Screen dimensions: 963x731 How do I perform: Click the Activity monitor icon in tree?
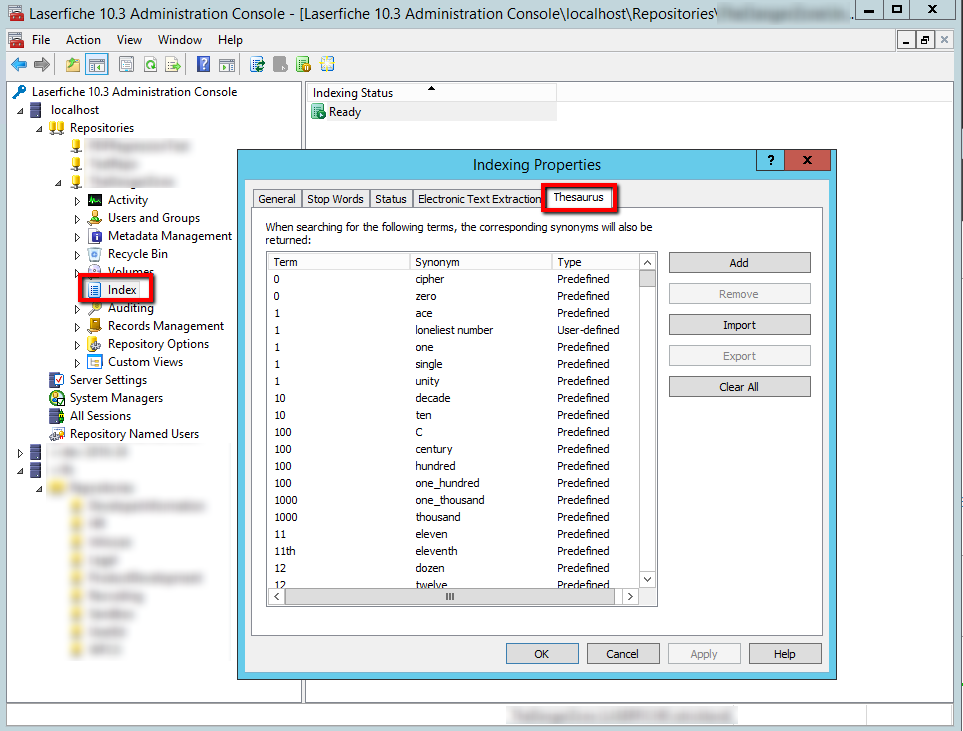[x=95, y=200]
